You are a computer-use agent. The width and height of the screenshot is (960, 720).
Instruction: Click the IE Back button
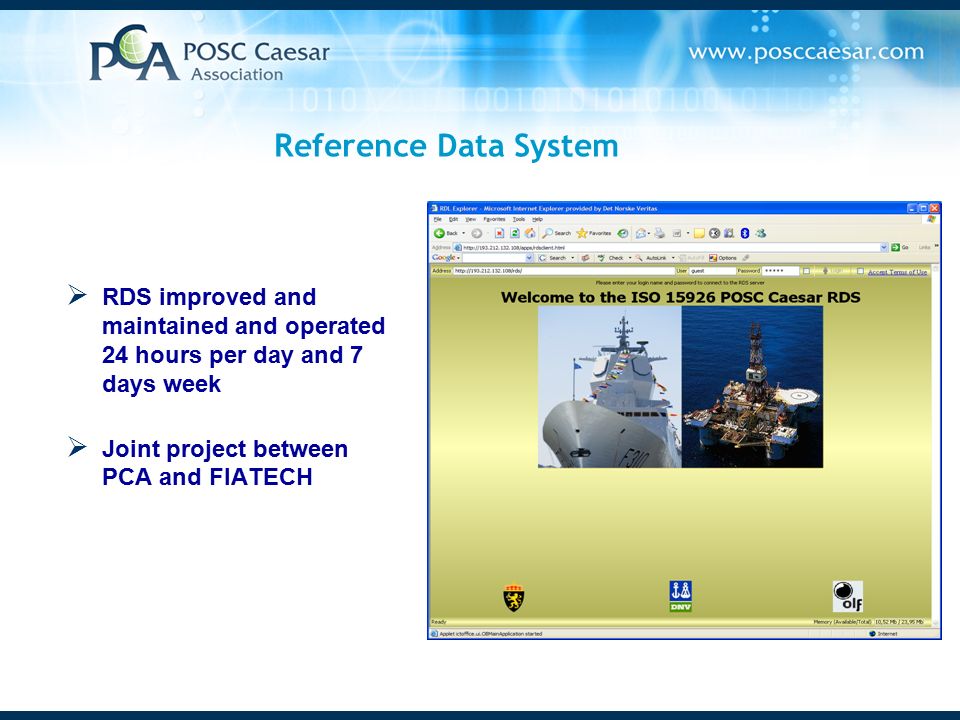pyautogui.click(x=446, y=233)
